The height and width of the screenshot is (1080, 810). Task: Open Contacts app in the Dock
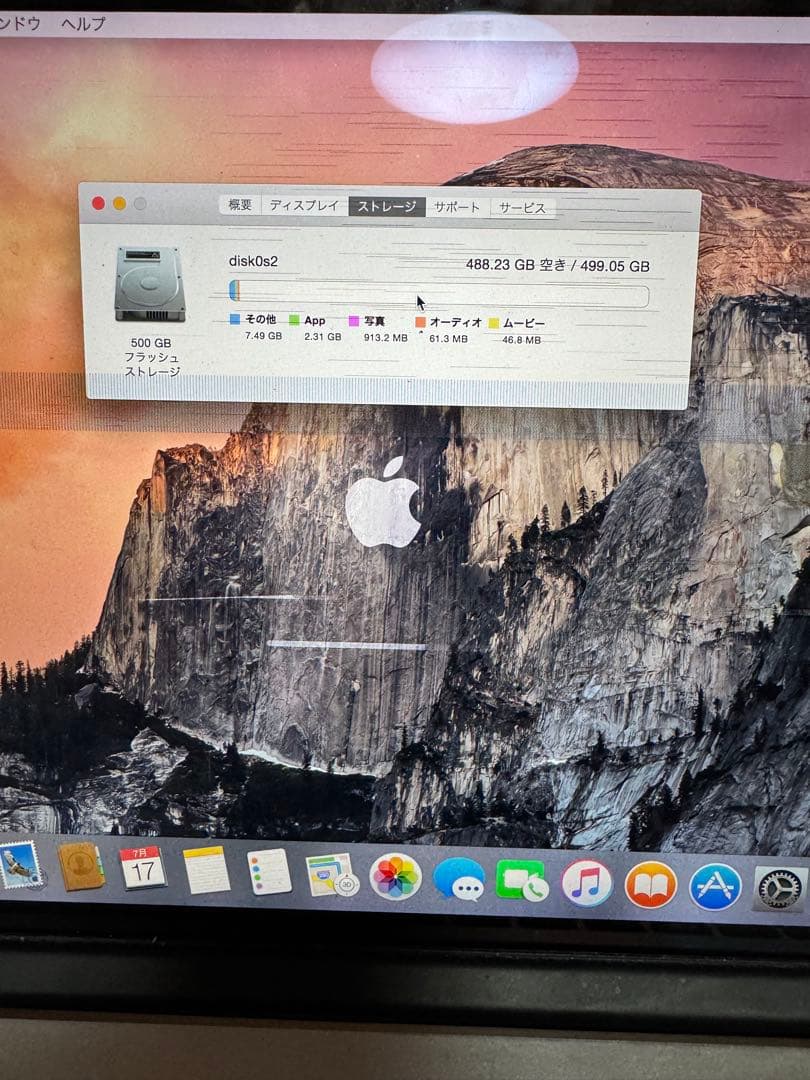(81, 866)
